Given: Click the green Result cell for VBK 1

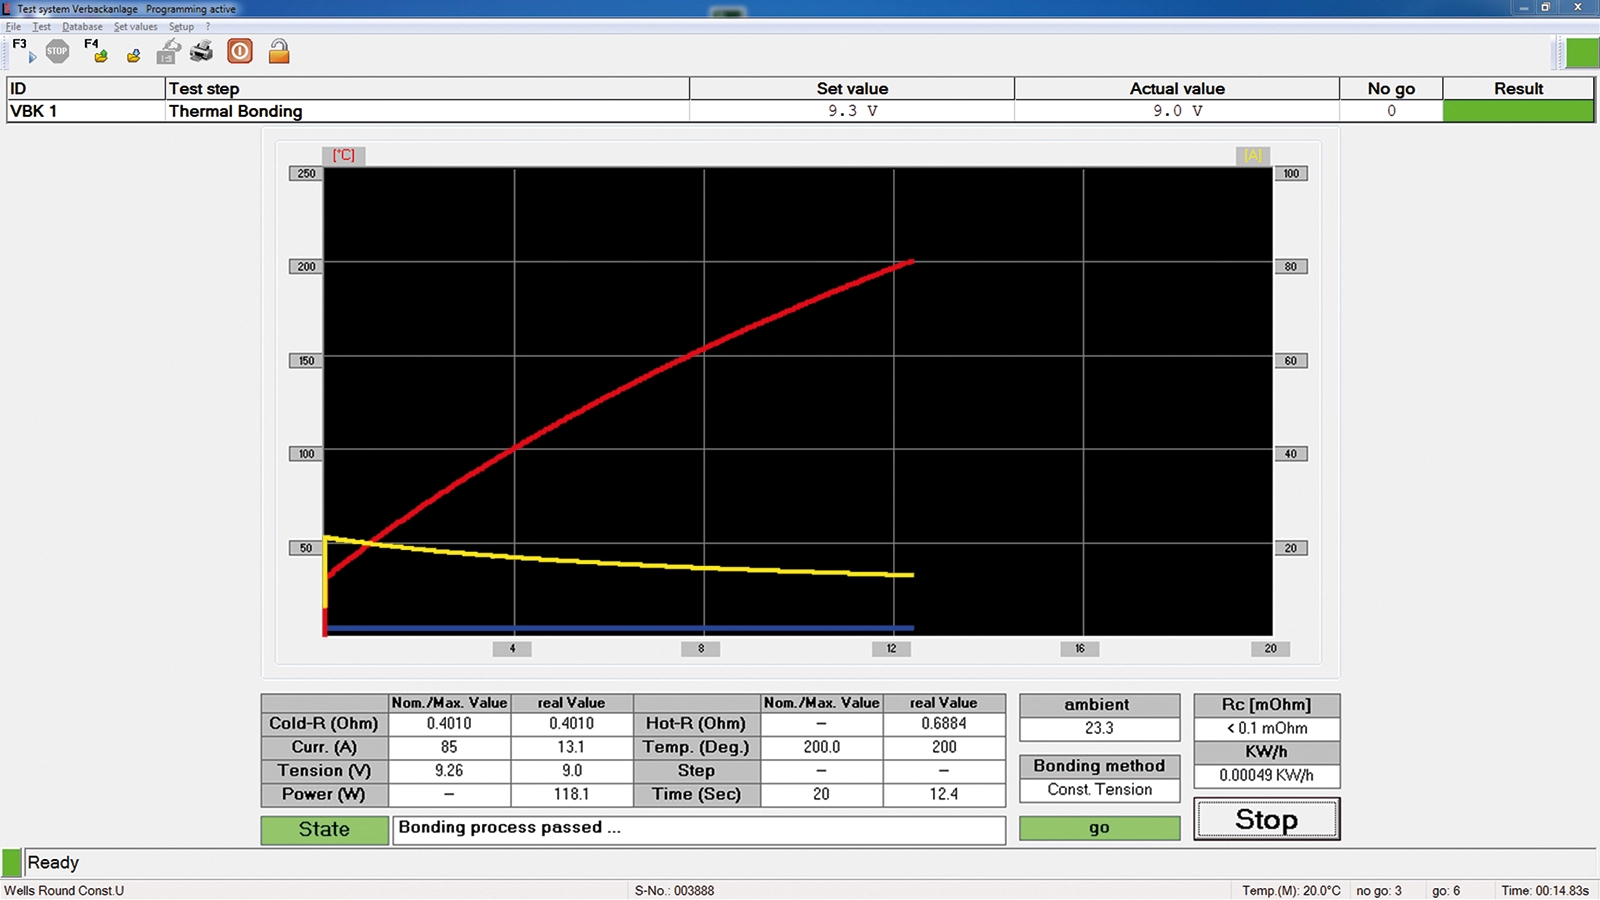Looking at the screenshot, I should point(1517,111).
